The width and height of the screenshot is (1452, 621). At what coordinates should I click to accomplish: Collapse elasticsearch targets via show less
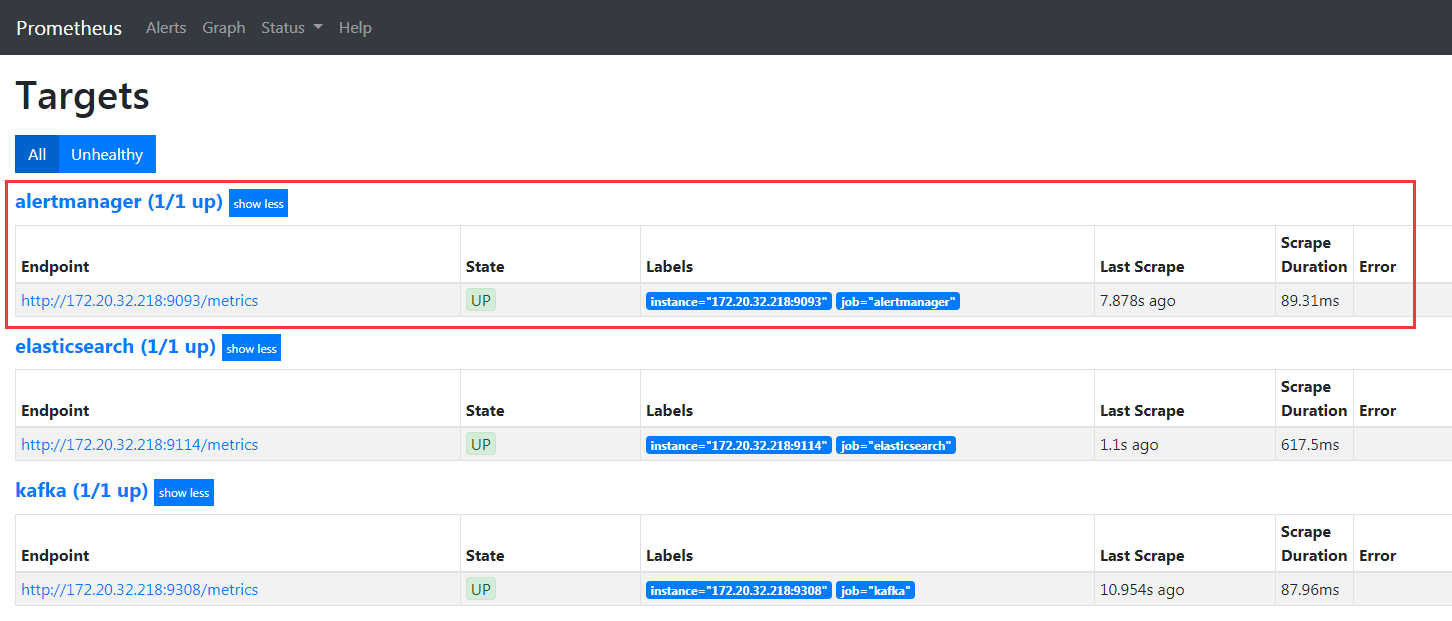(251, 348)
